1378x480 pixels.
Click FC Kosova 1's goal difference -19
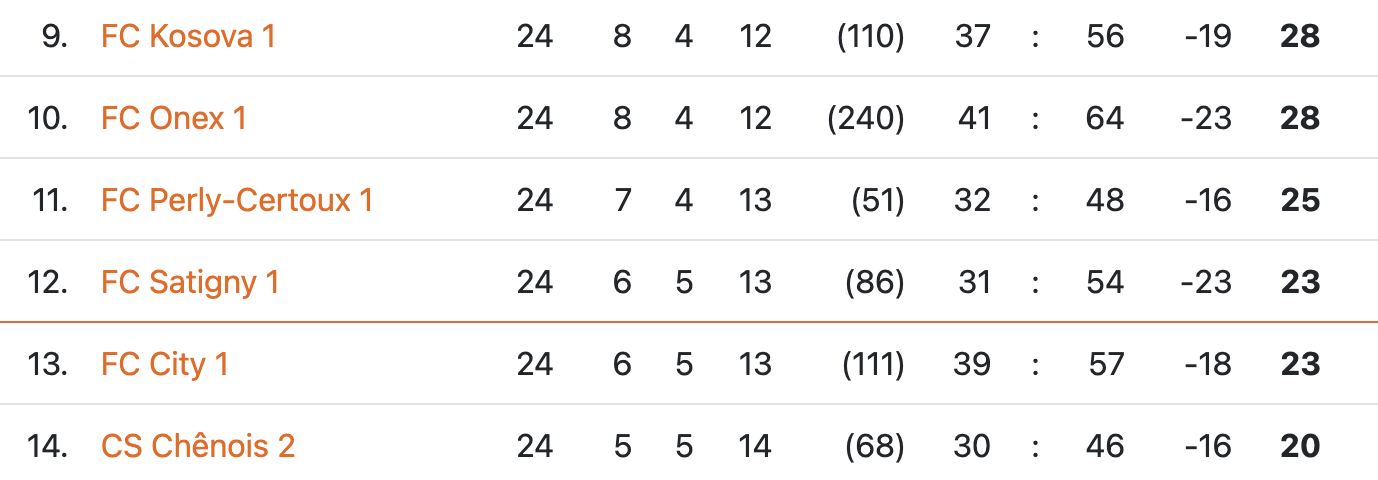pyautogui.click(x=1206, y=37)
